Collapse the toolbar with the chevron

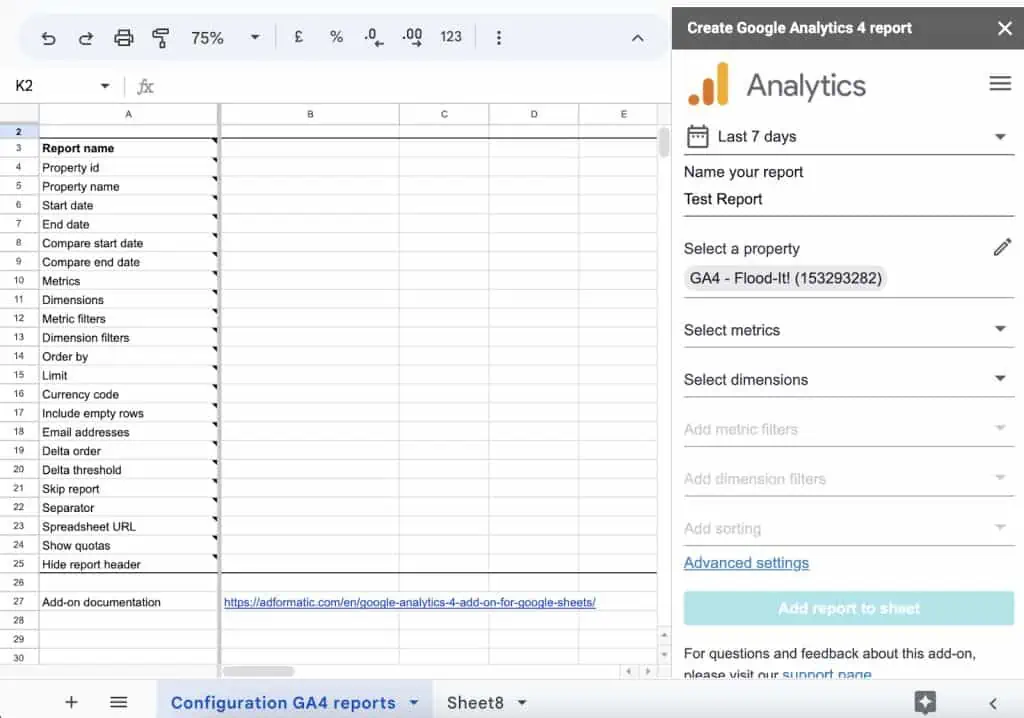tap(638, 37)
